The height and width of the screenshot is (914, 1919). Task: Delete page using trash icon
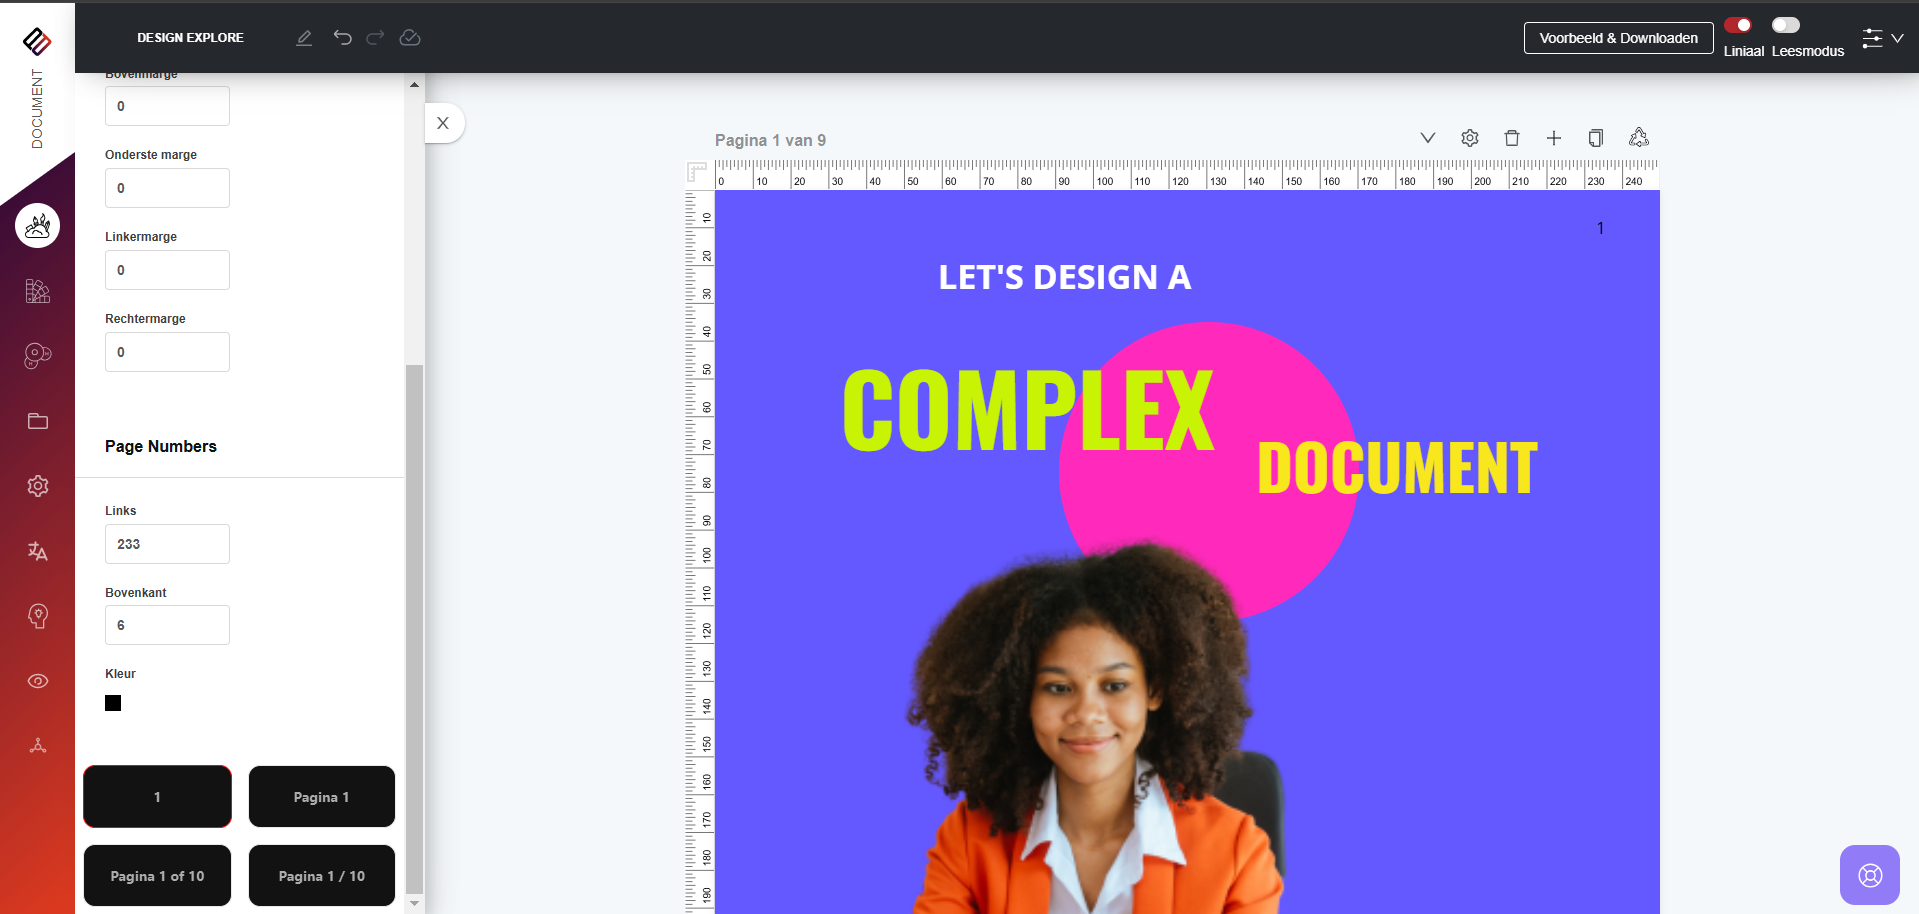coord(1512,138)
